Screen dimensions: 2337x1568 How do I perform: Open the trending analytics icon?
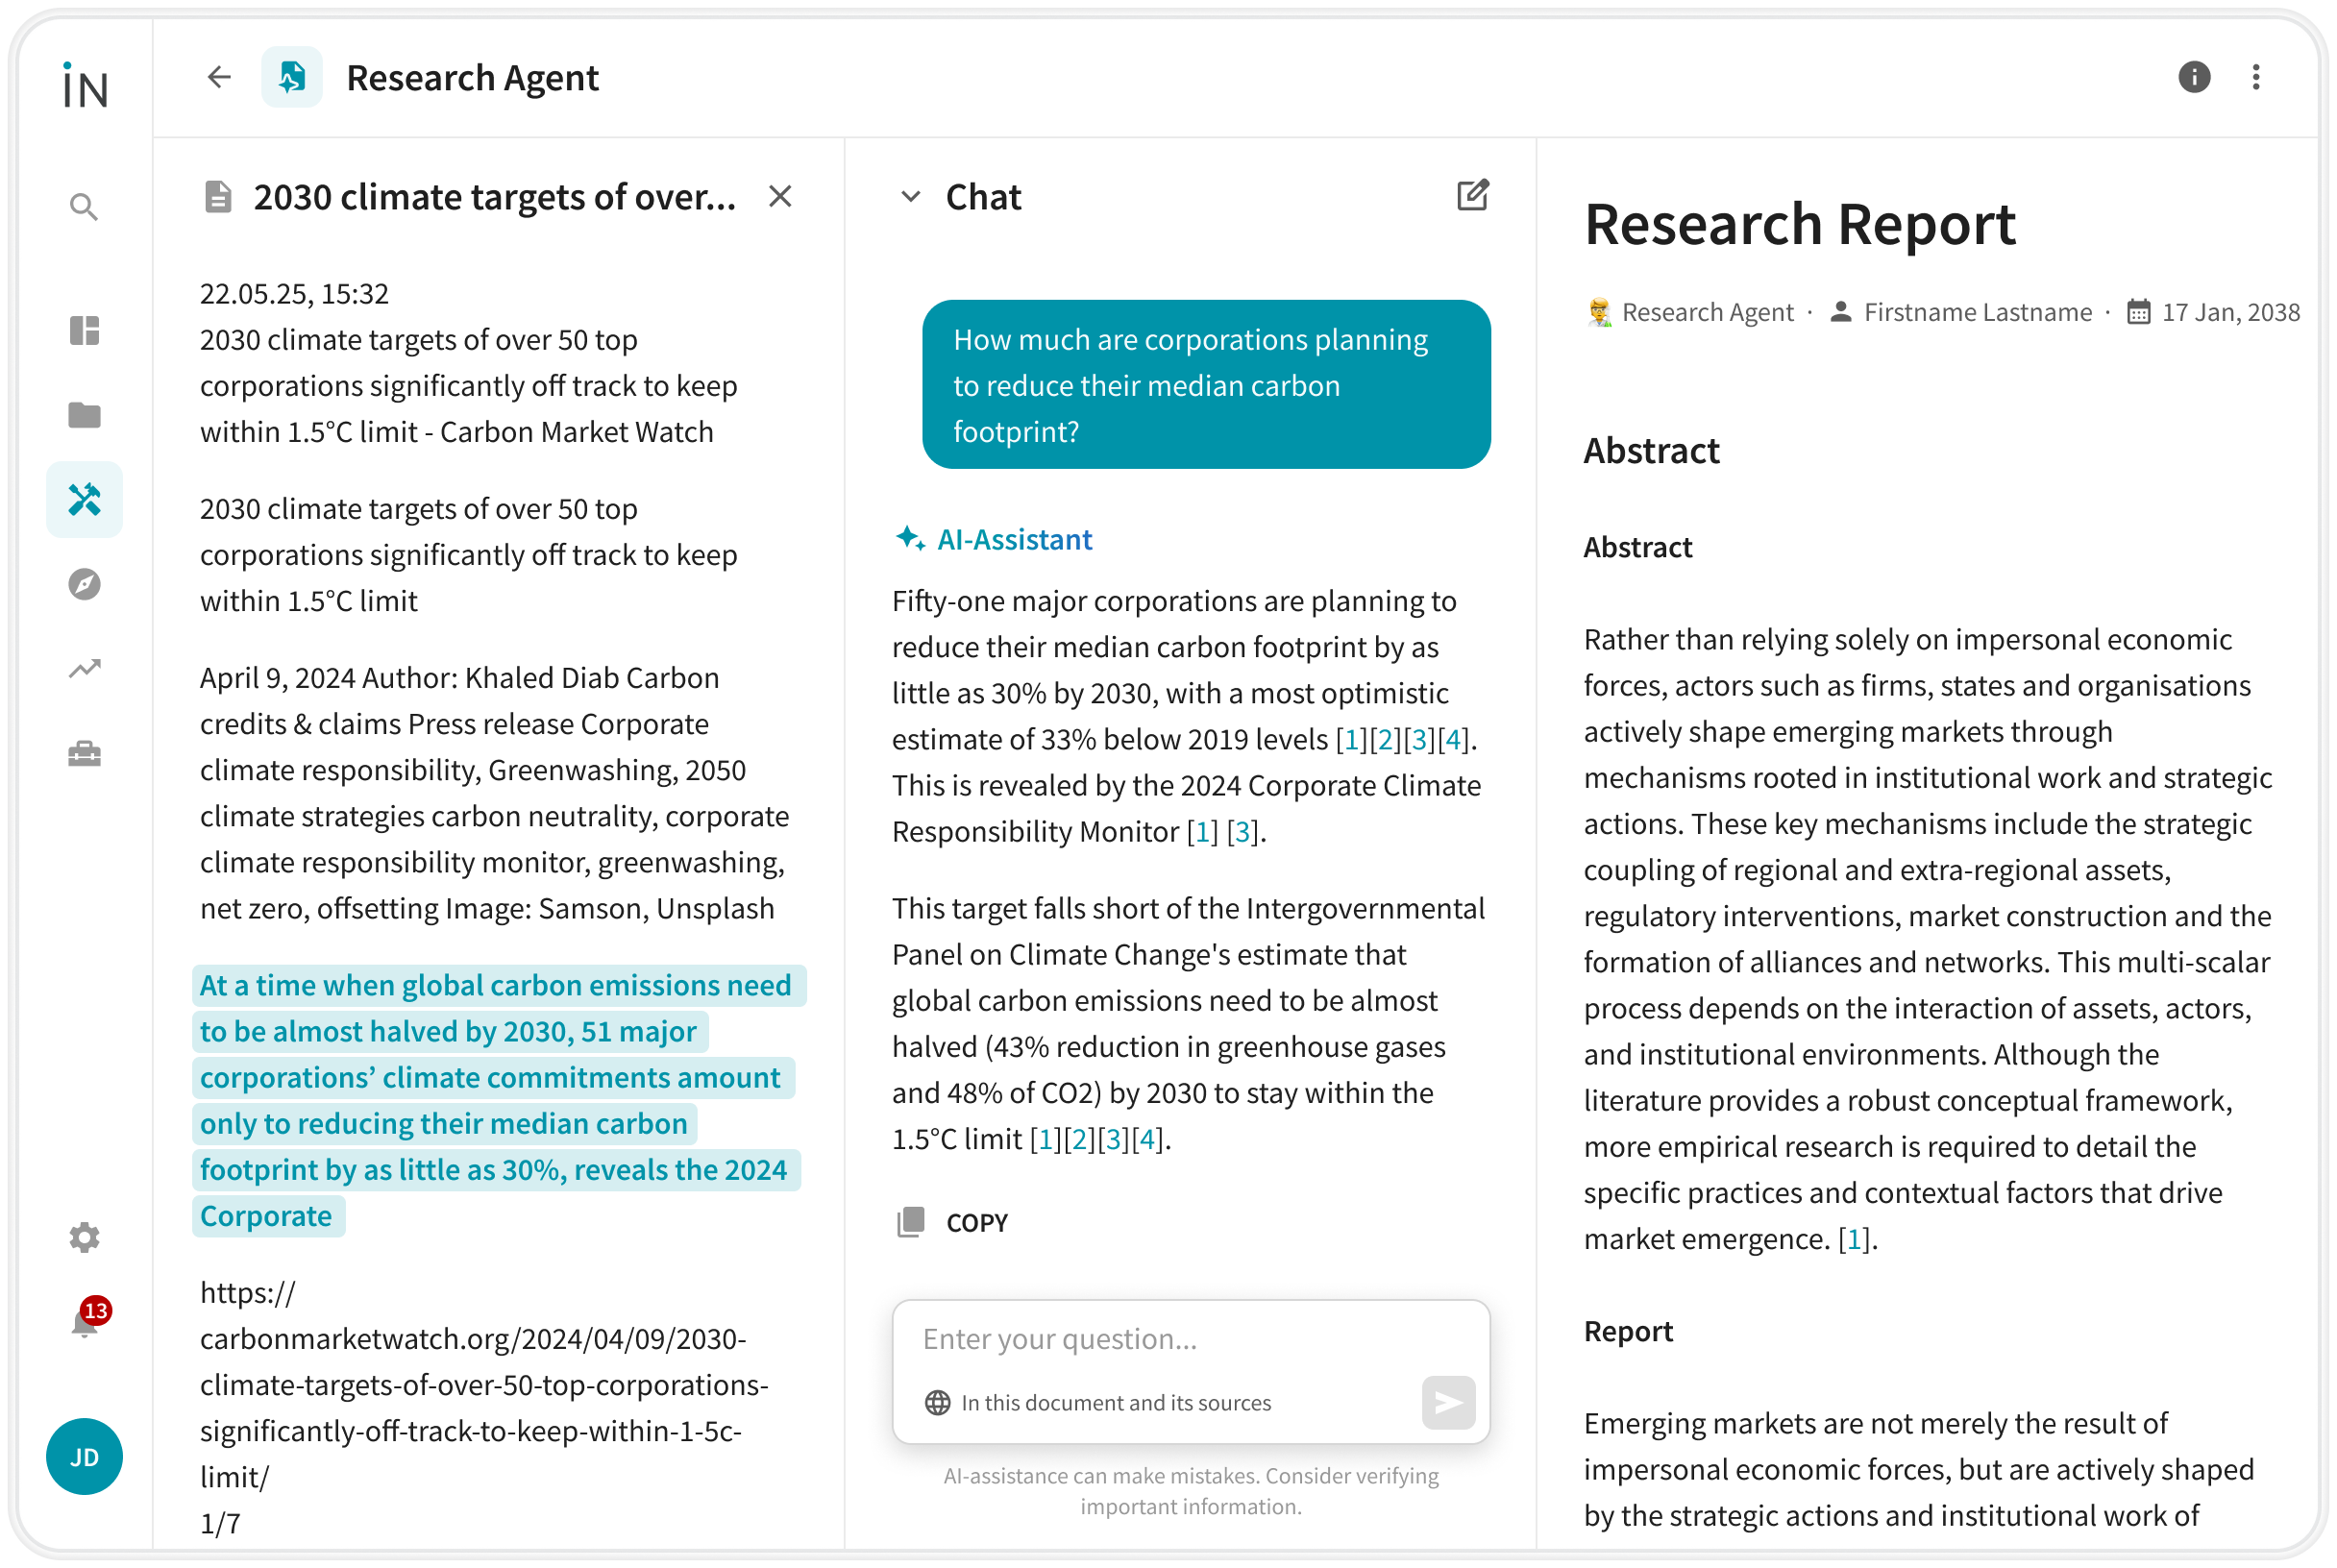(84, 668)
